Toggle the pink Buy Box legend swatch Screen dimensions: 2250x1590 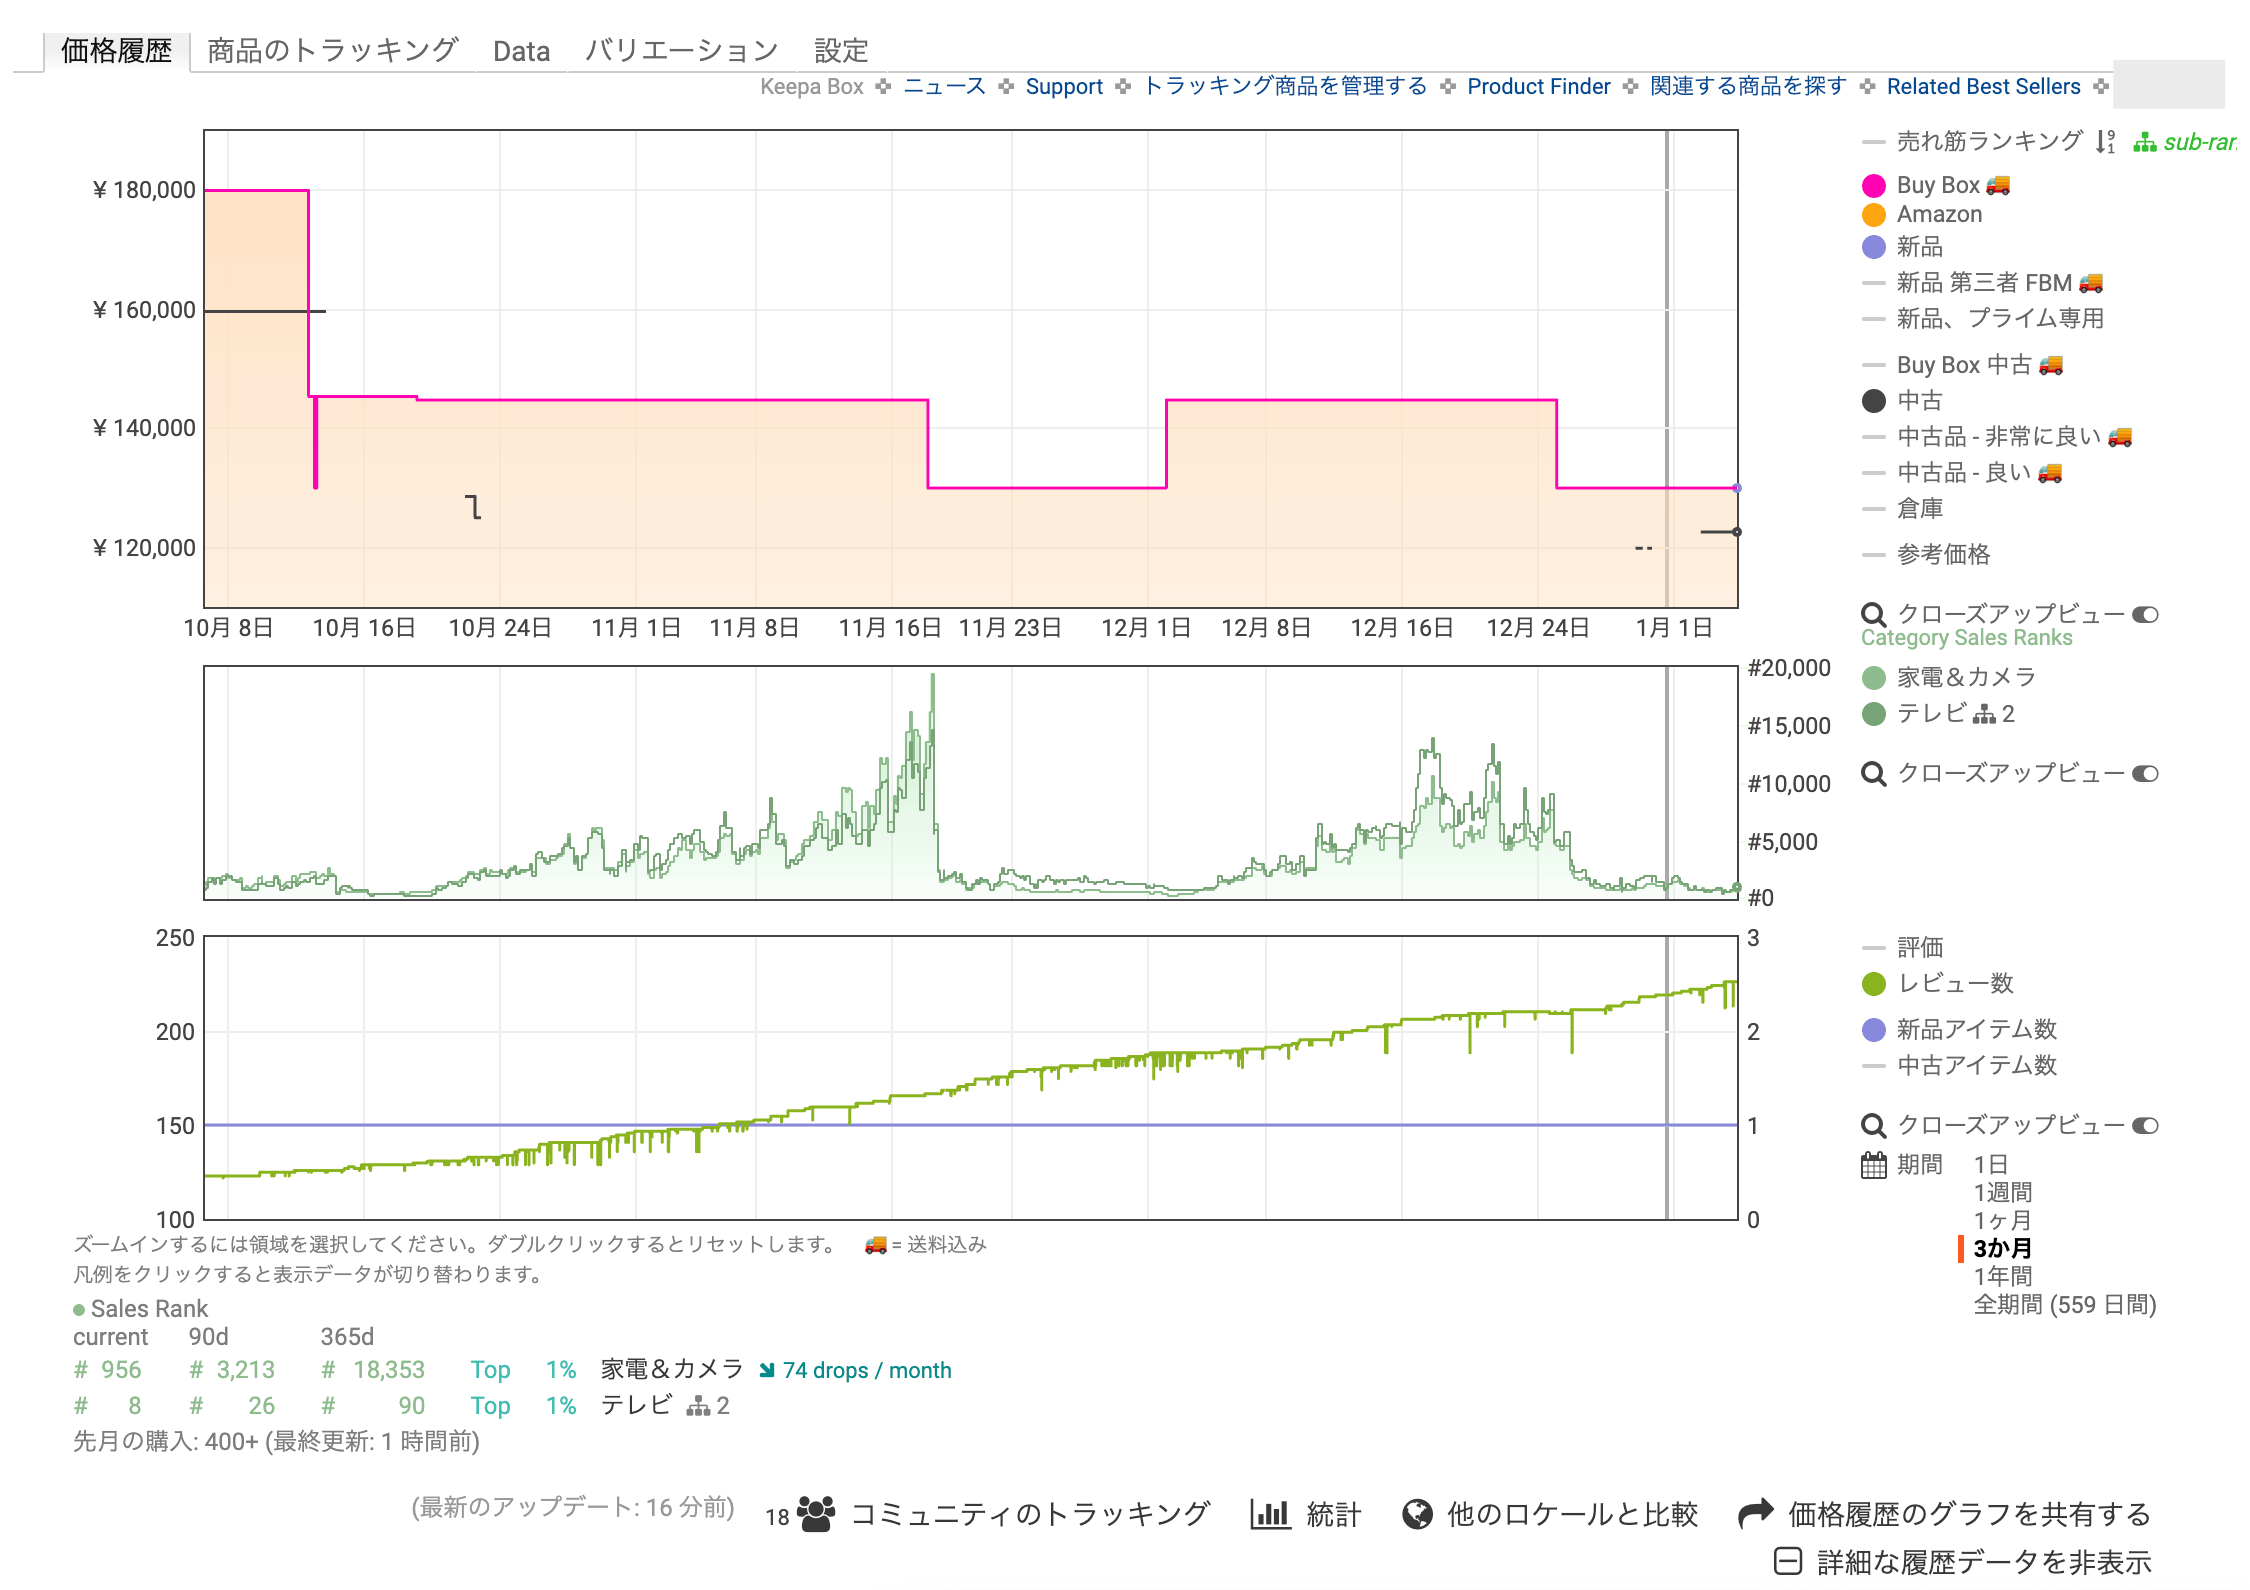point(1873,186)
